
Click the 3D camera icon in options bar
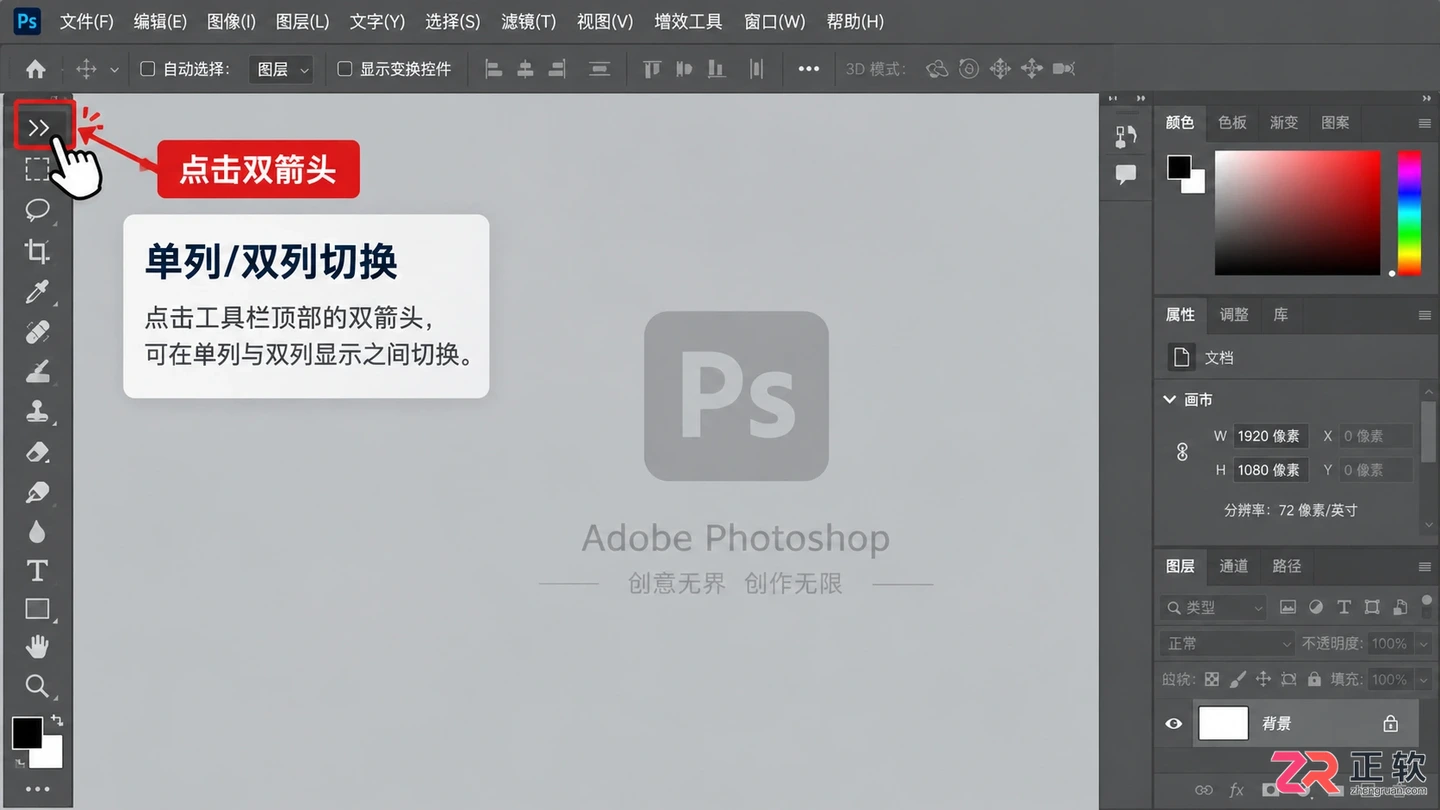(1064, 69)
